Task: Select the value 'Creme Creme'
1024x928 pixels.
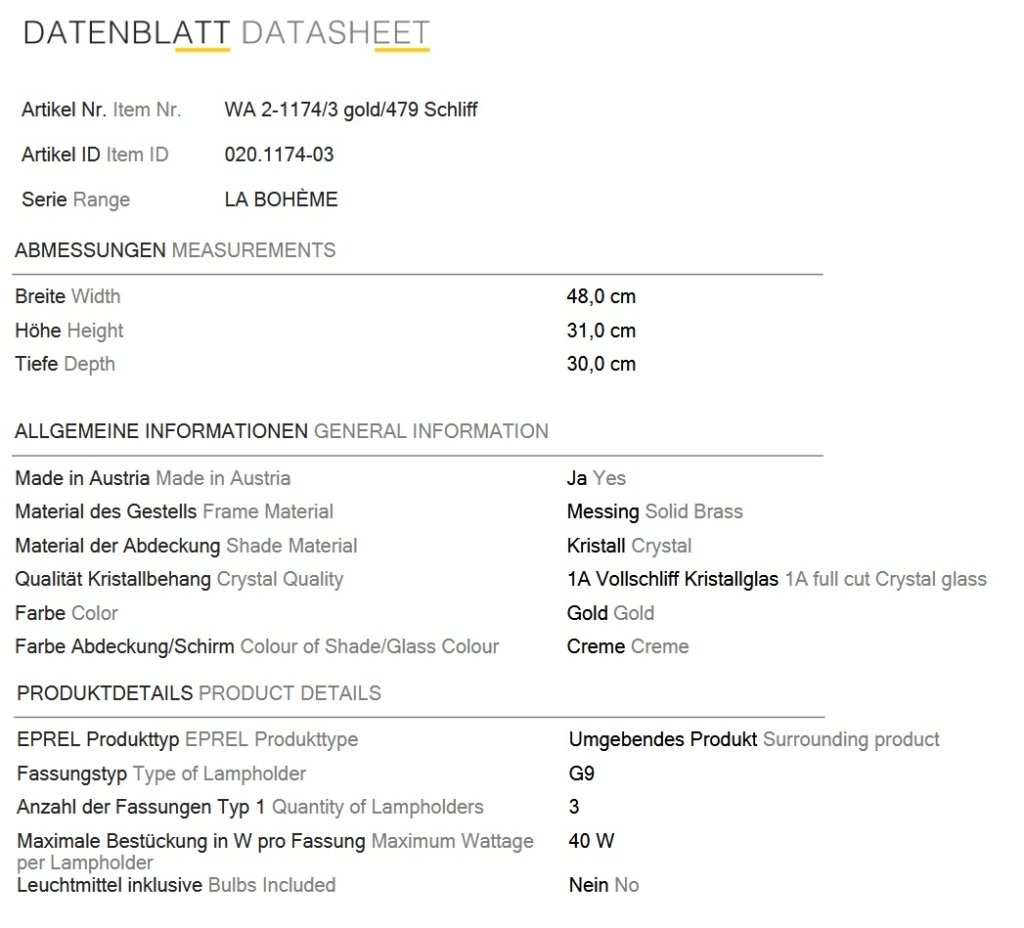Action: (628, 647)
